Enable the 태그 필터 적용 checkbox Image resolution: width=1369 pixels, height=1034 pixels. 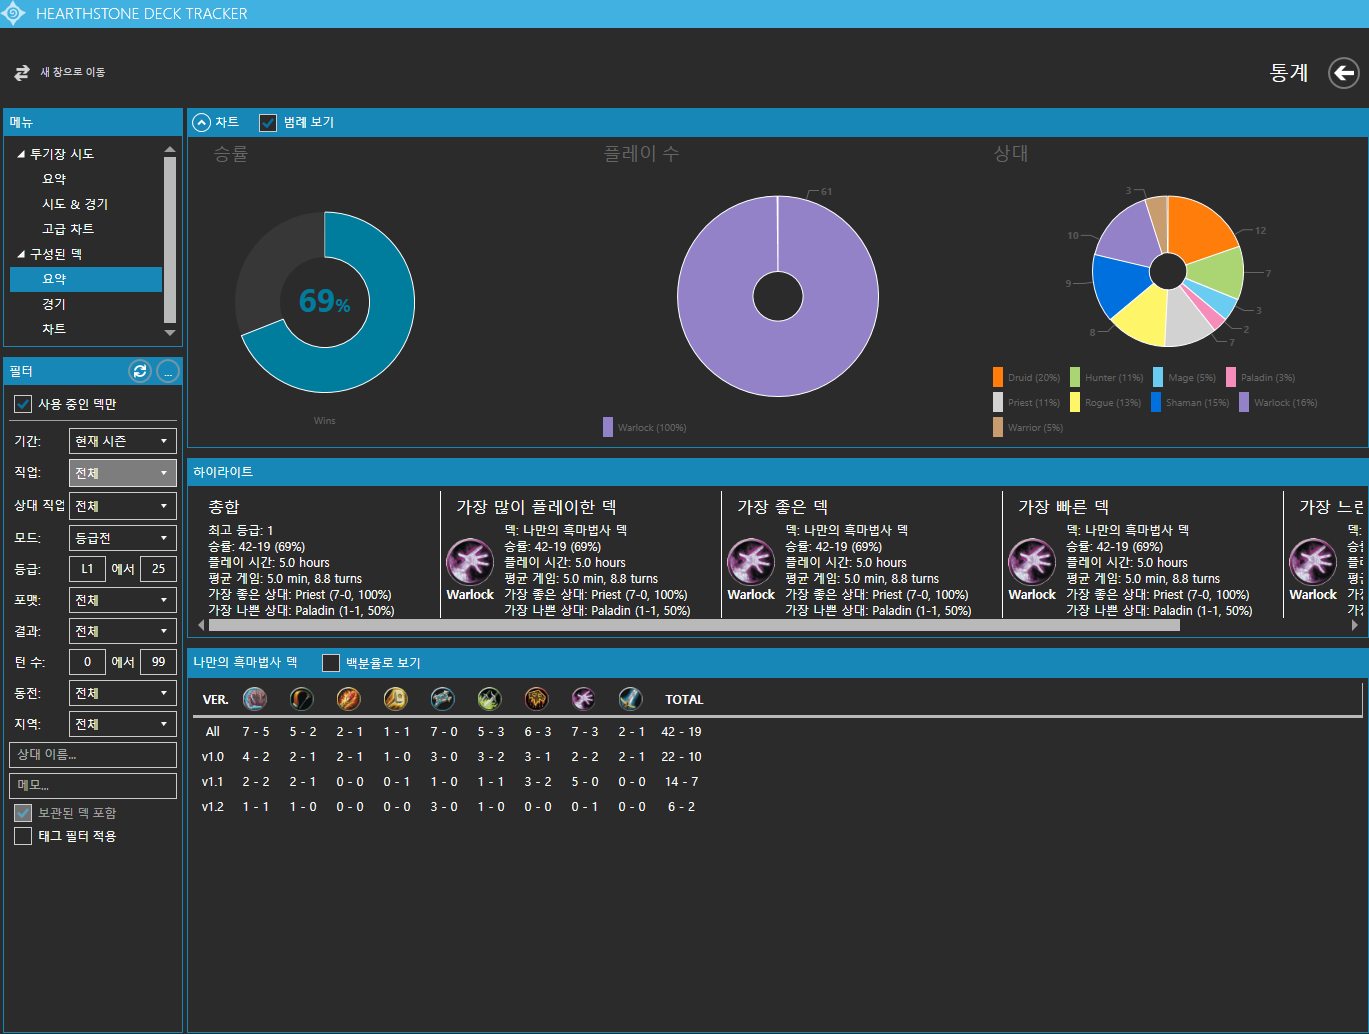(x=23, y=836)
